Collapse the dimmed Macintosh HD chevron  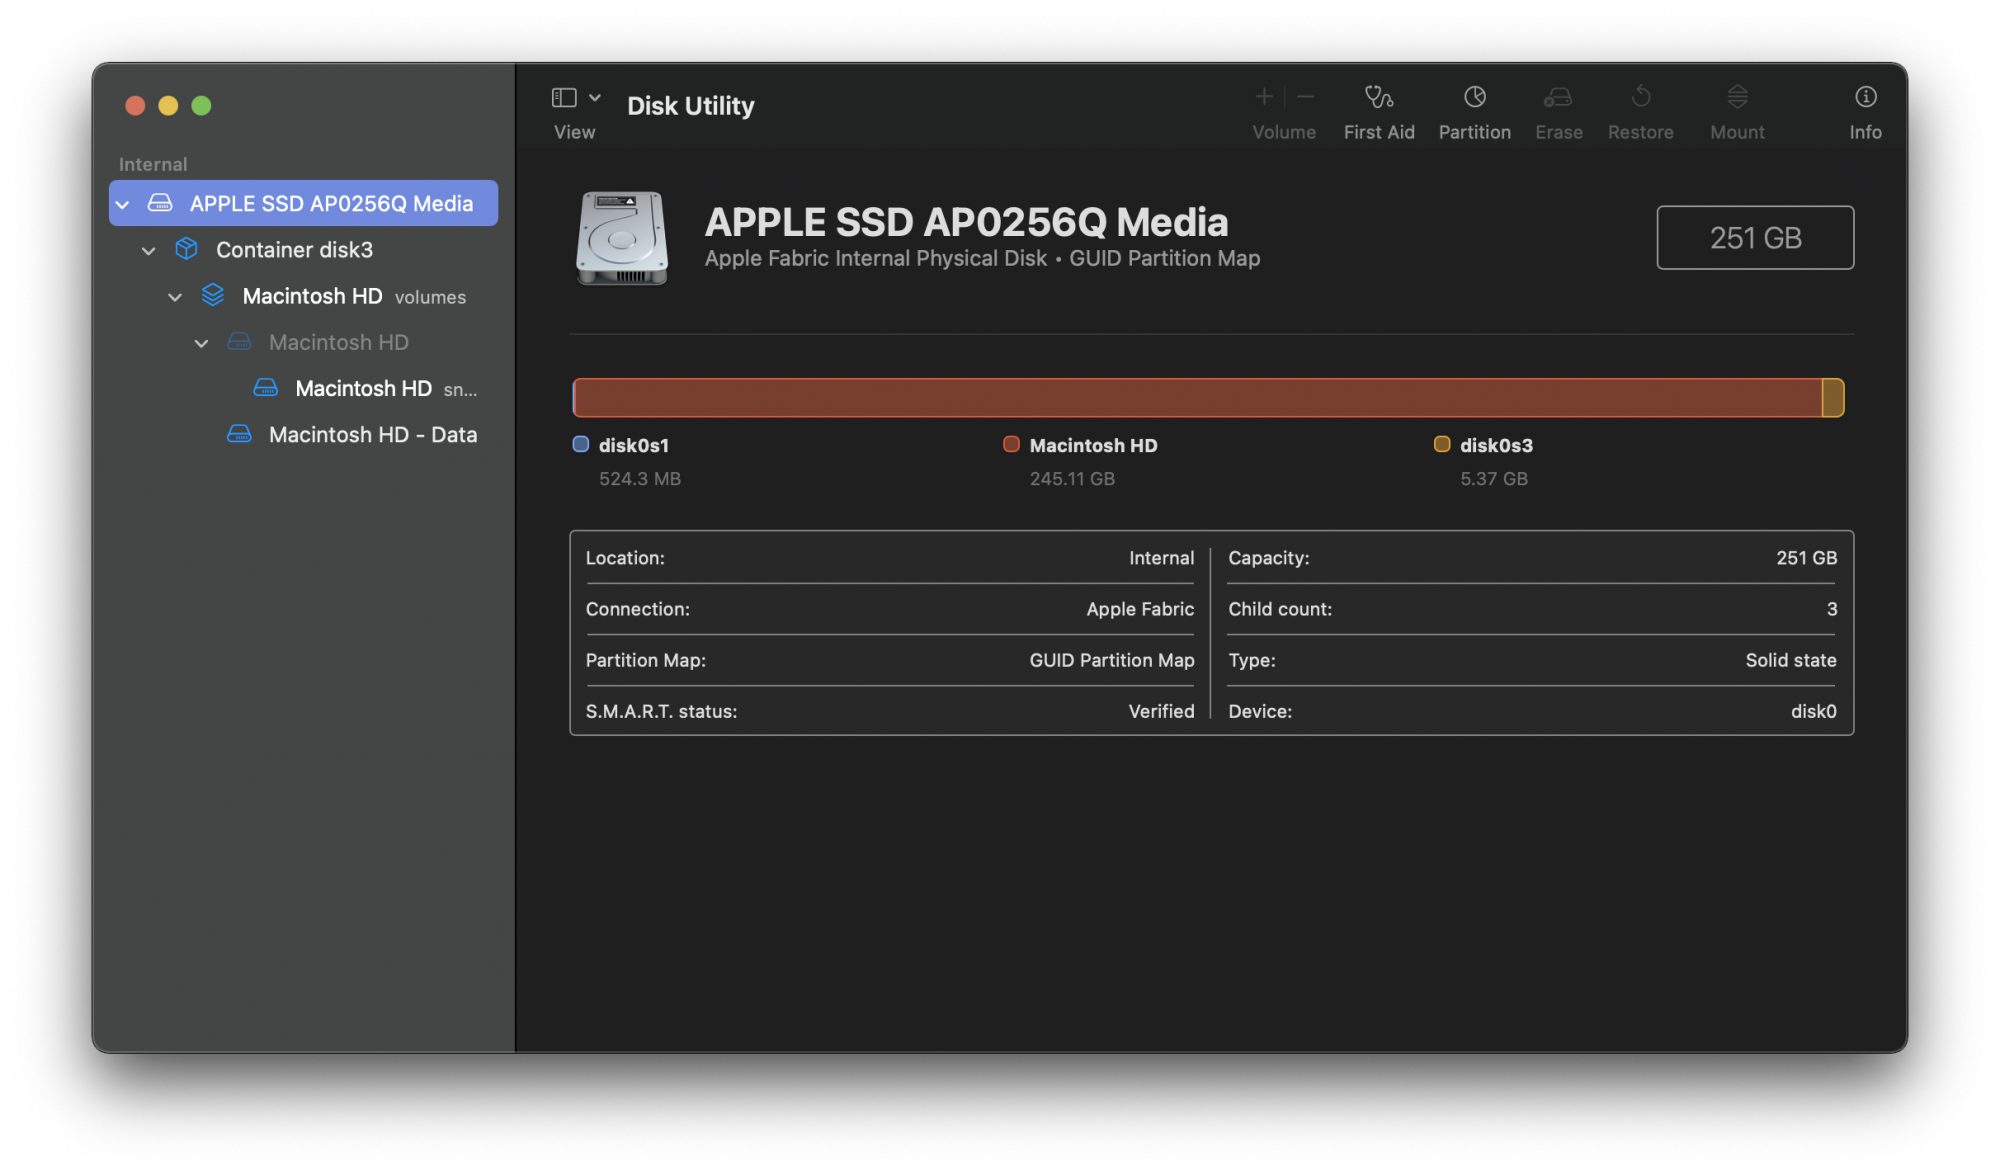tap(201, 343)
